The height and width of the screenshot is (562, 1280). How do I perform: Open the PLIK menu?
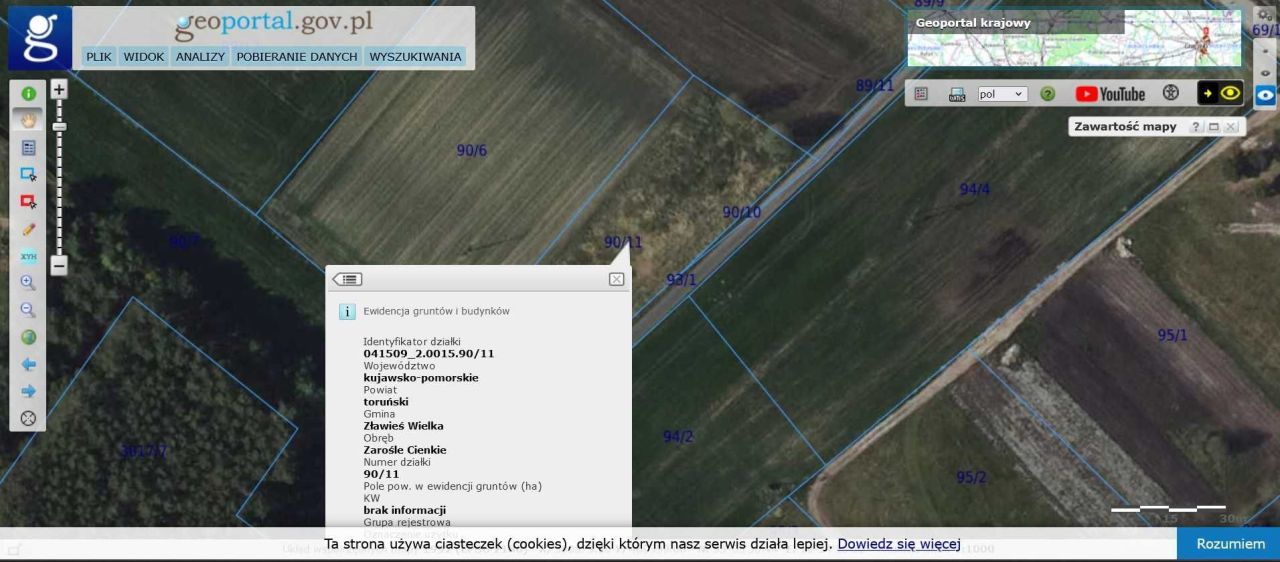(x=99, y=57)
